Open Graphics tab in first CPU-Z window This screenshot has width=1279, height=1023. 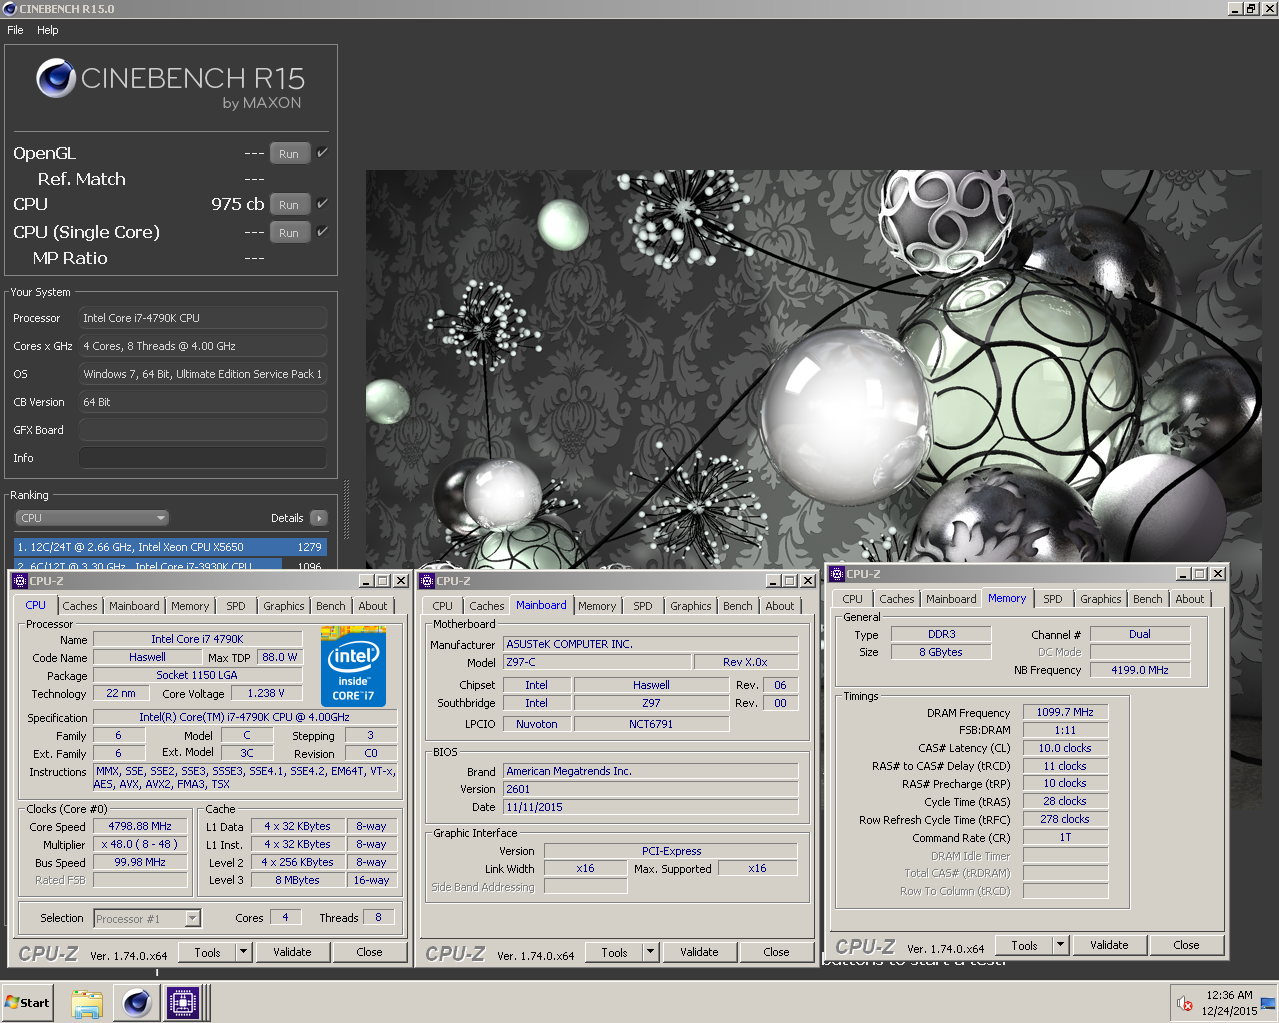pyautogui.click(x=284, y=606)
